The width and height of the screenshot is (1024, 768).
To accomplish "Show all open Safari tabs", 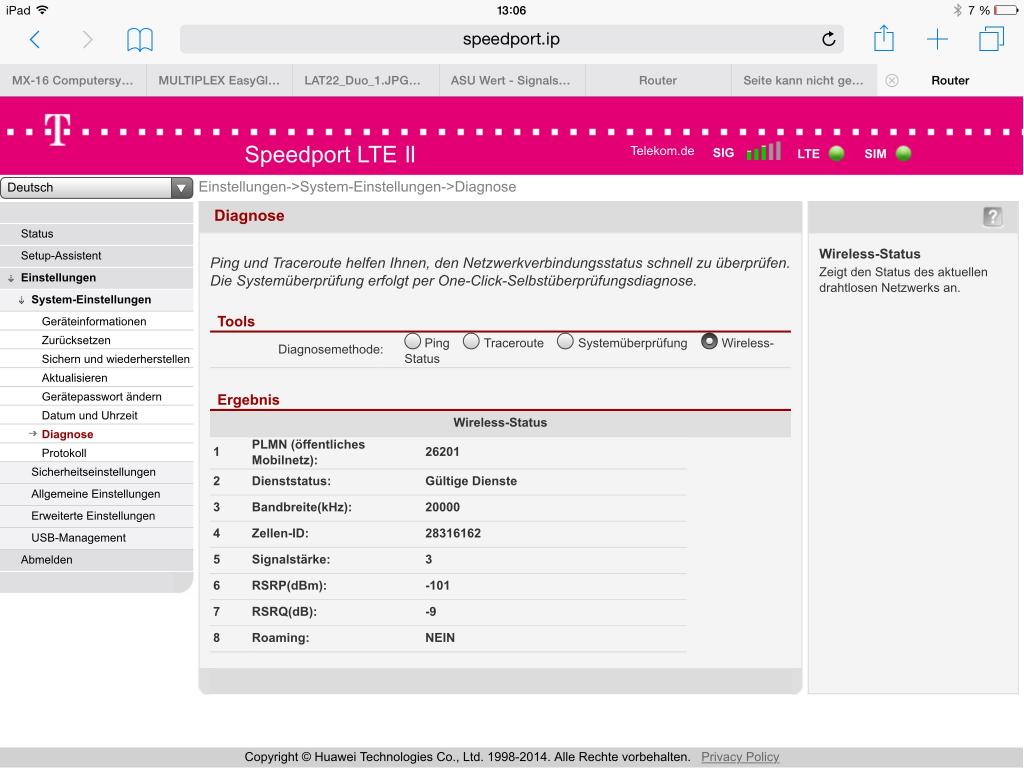I will tap(991, 39).
